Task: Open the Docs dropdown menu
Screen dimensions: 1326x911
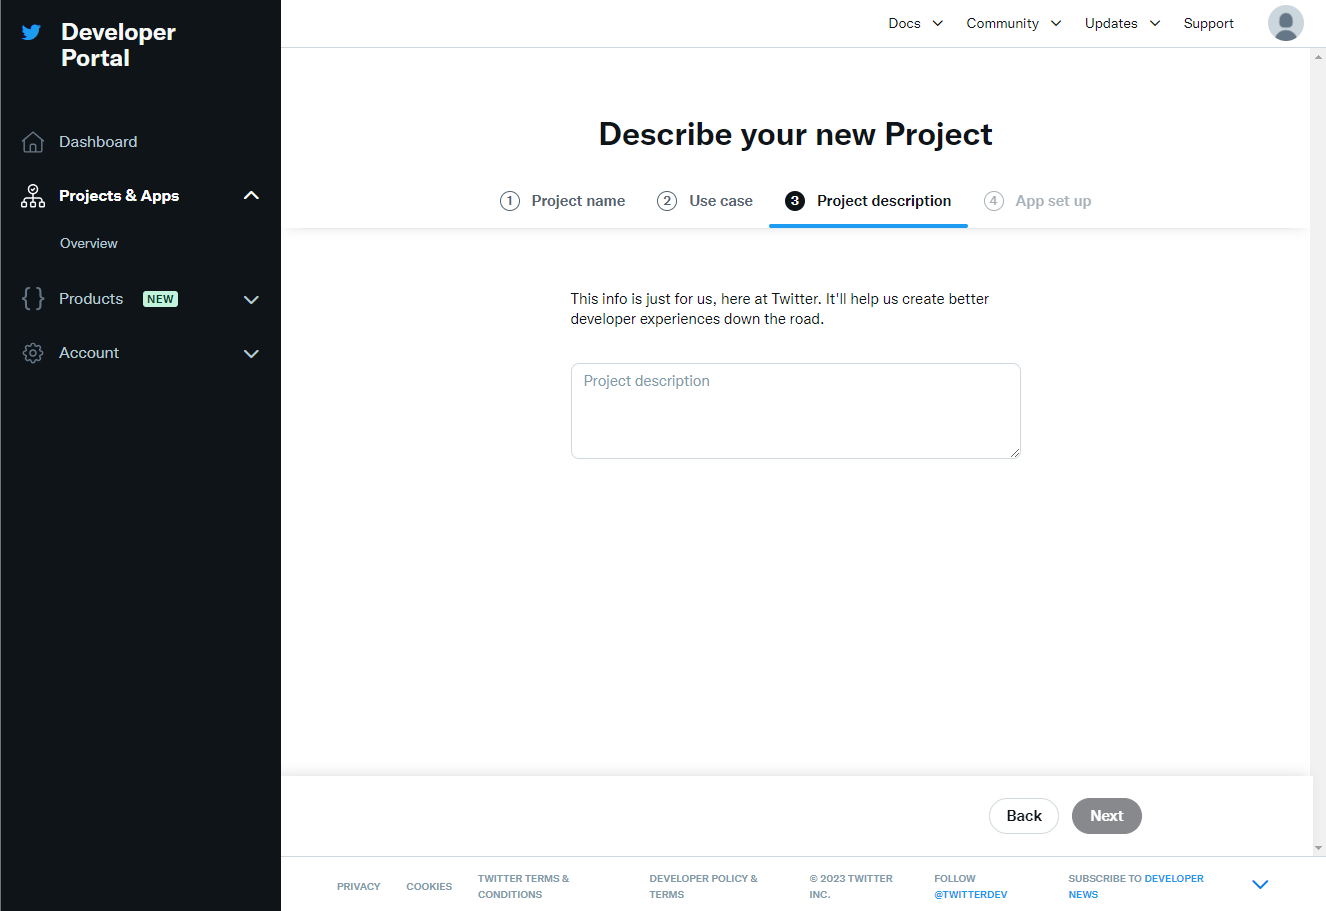Action: click(x=915, y=23)
